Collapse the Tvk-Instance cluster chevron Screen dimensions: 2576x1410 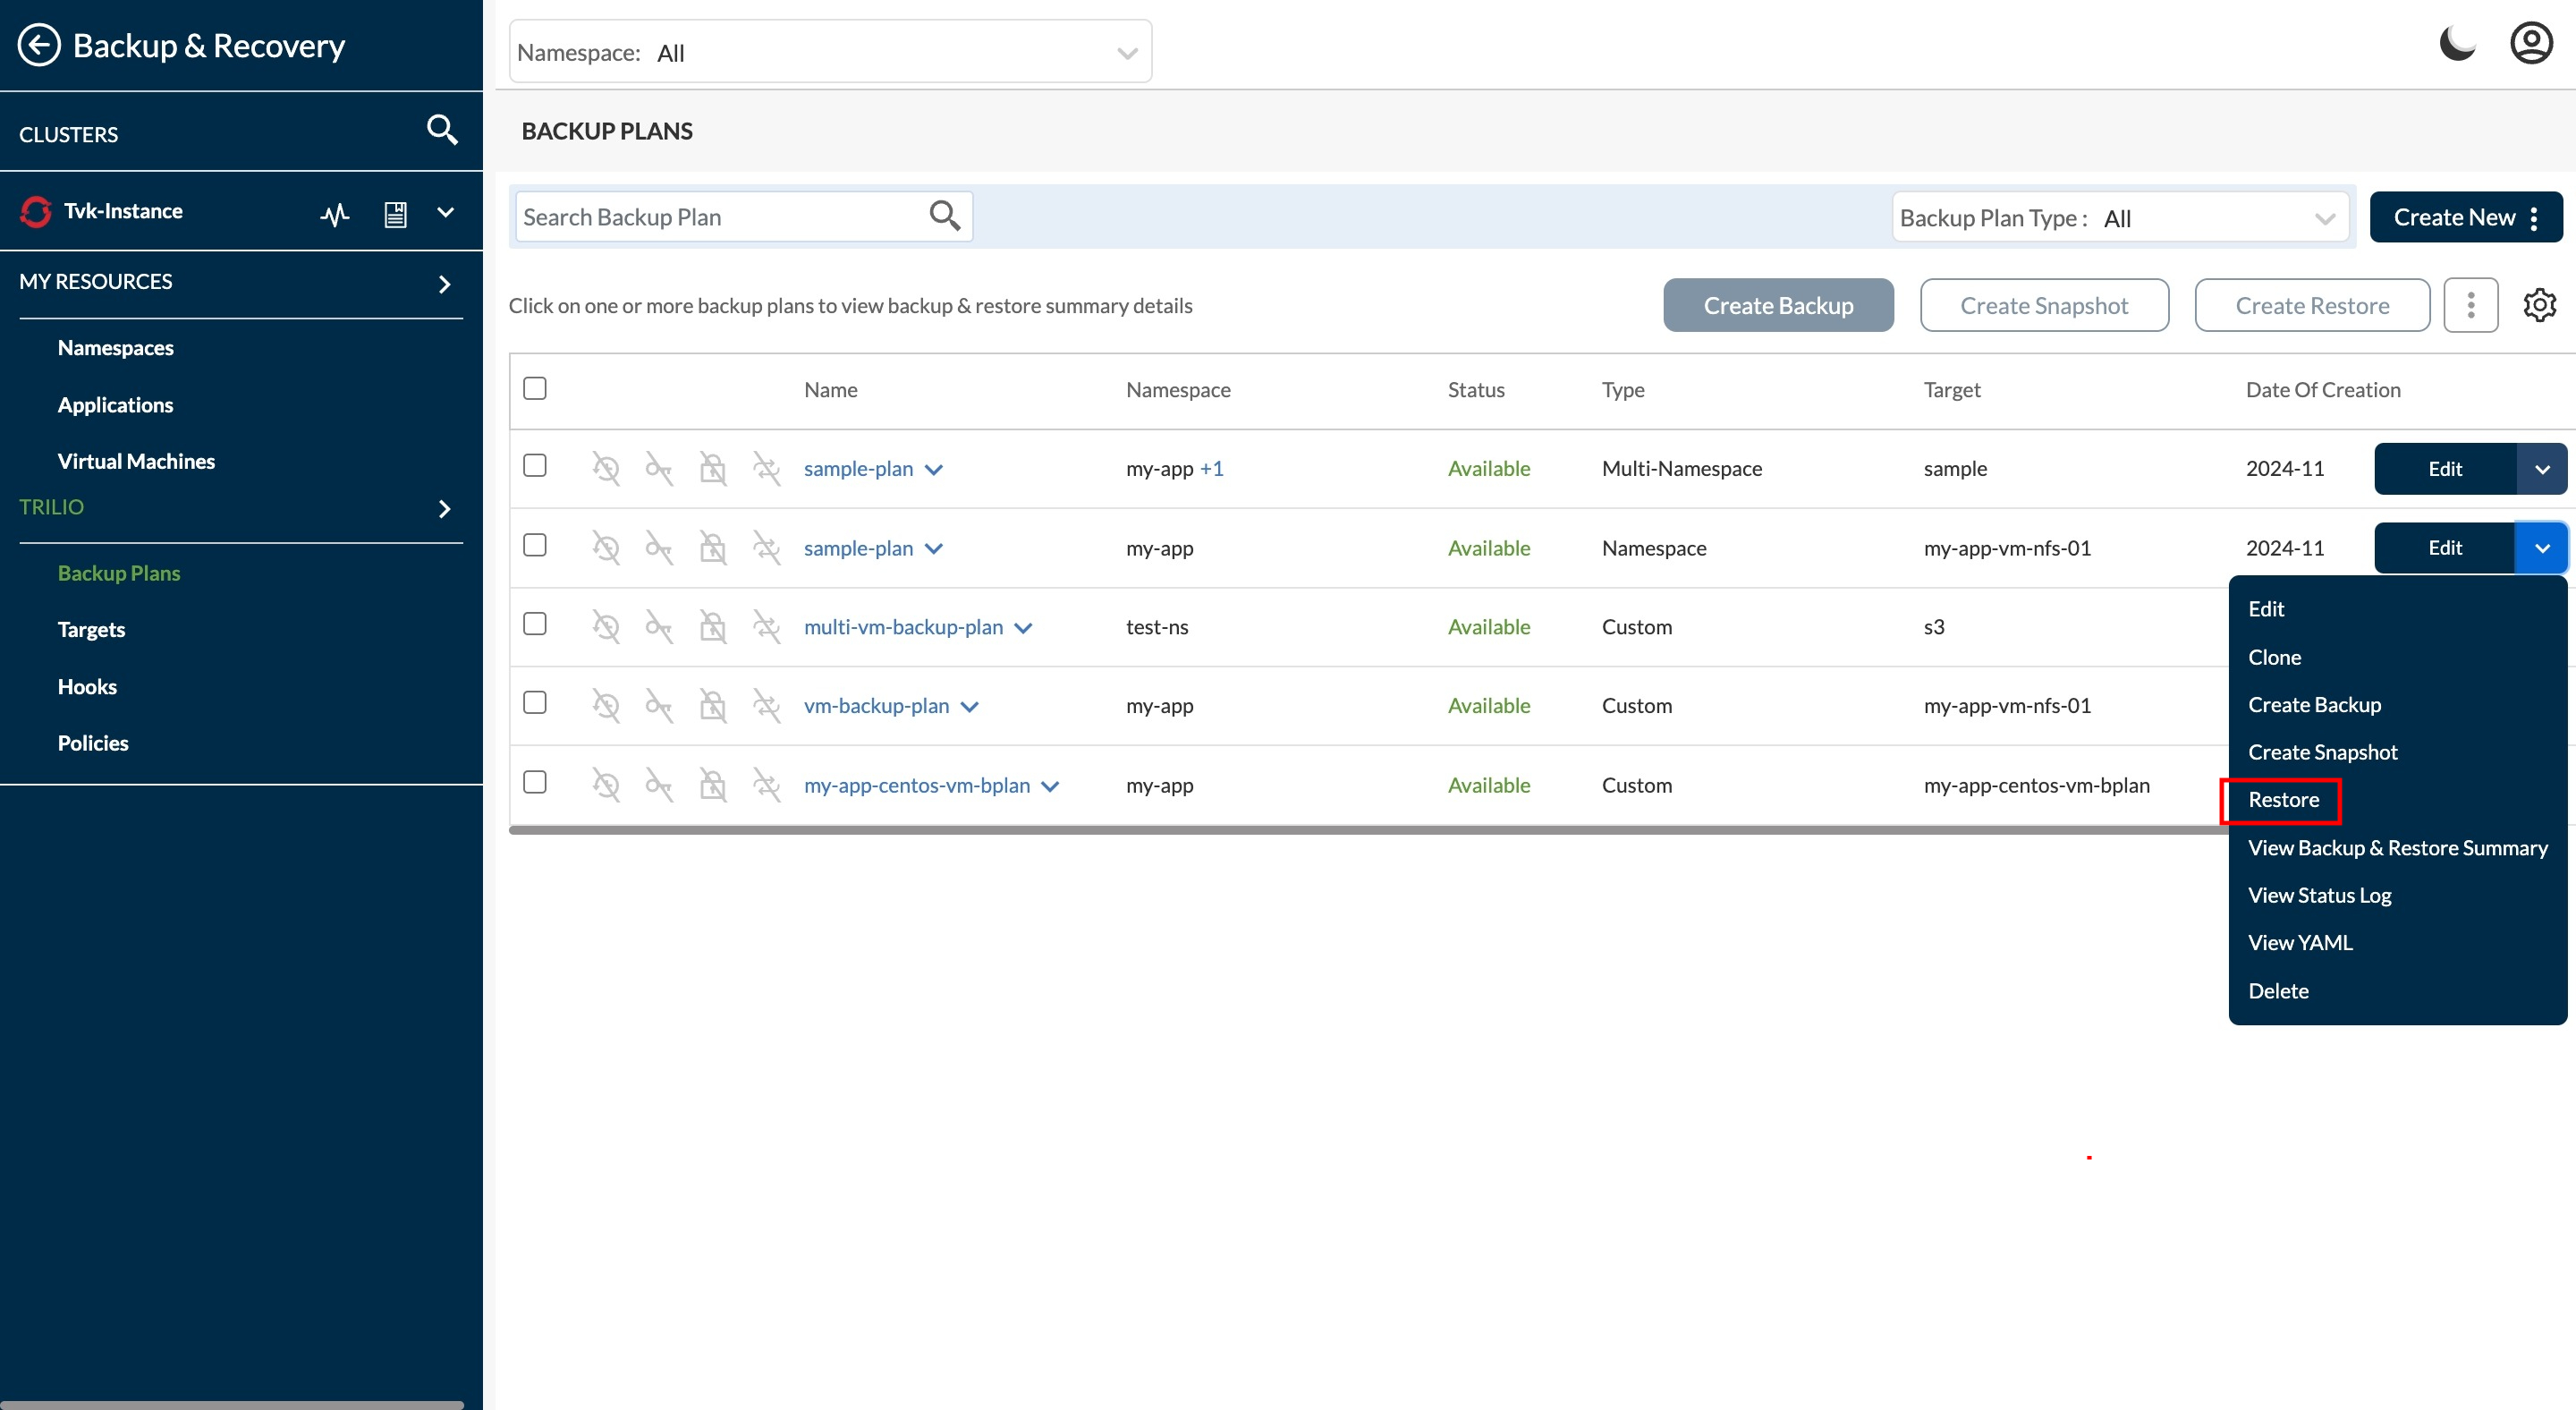tap(445, 213)
